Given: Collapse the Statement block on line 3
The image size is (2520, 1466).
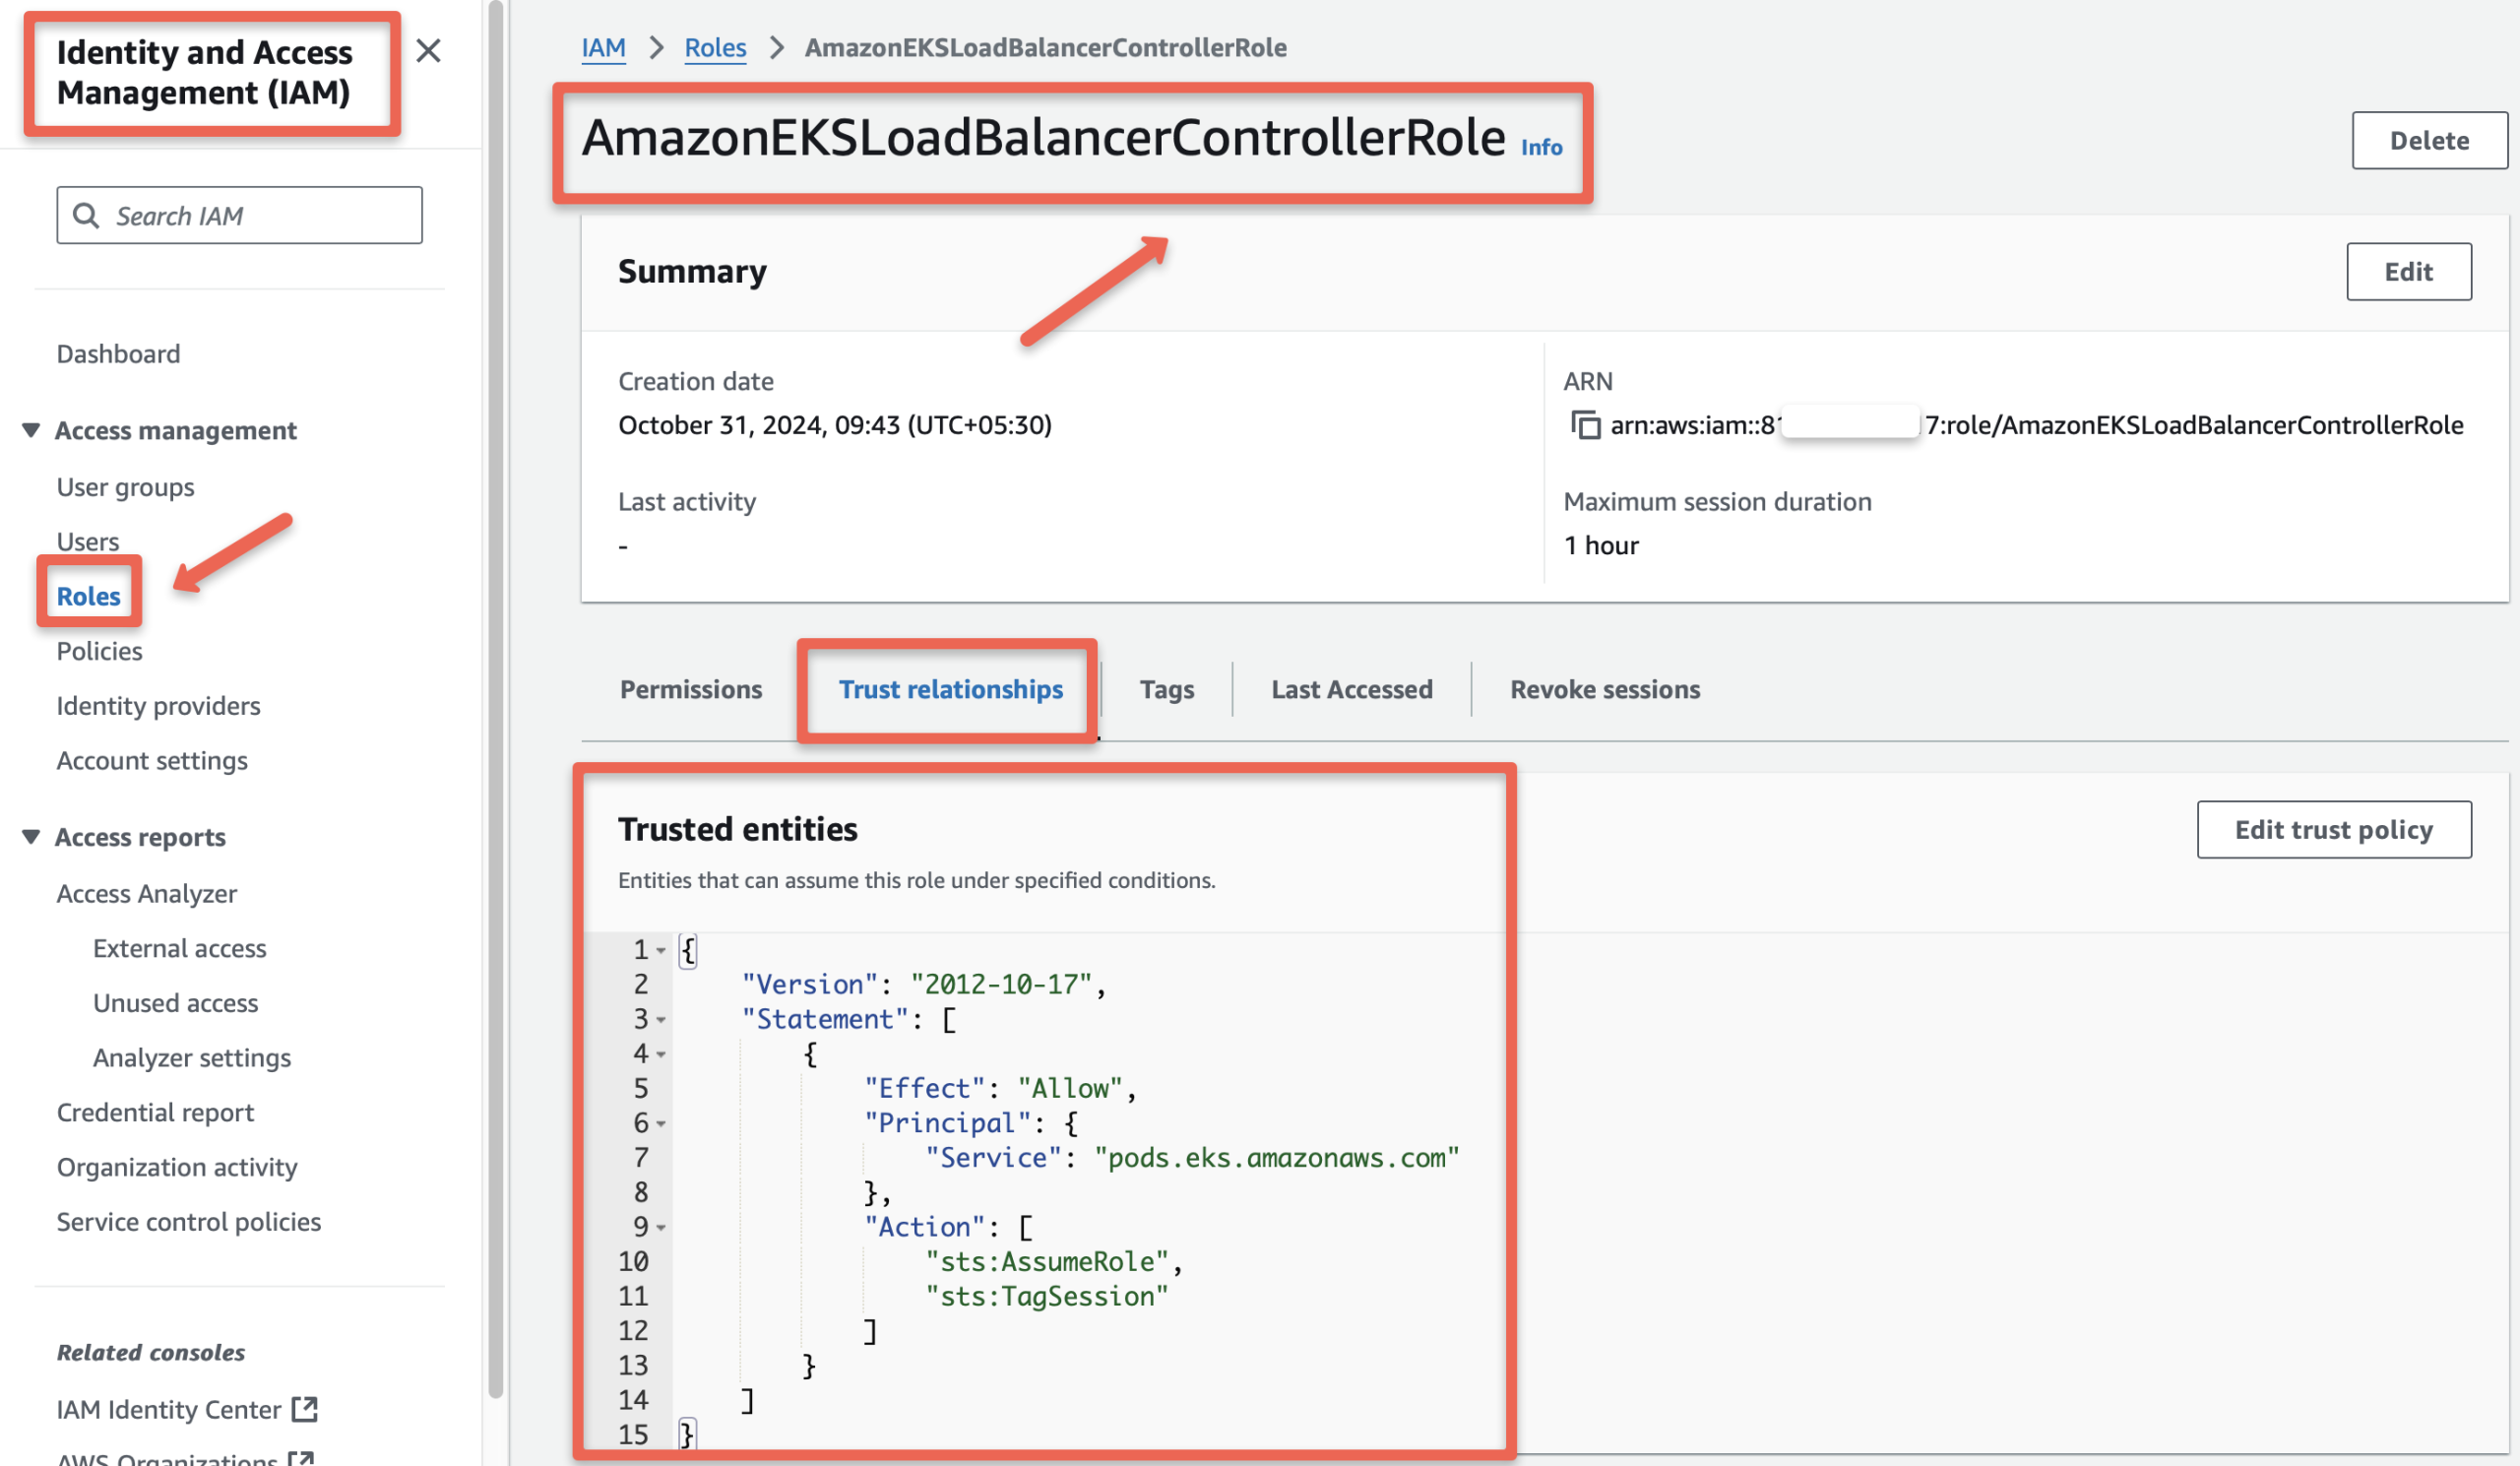Looking at the screenshot, I should coord(663,1019).
